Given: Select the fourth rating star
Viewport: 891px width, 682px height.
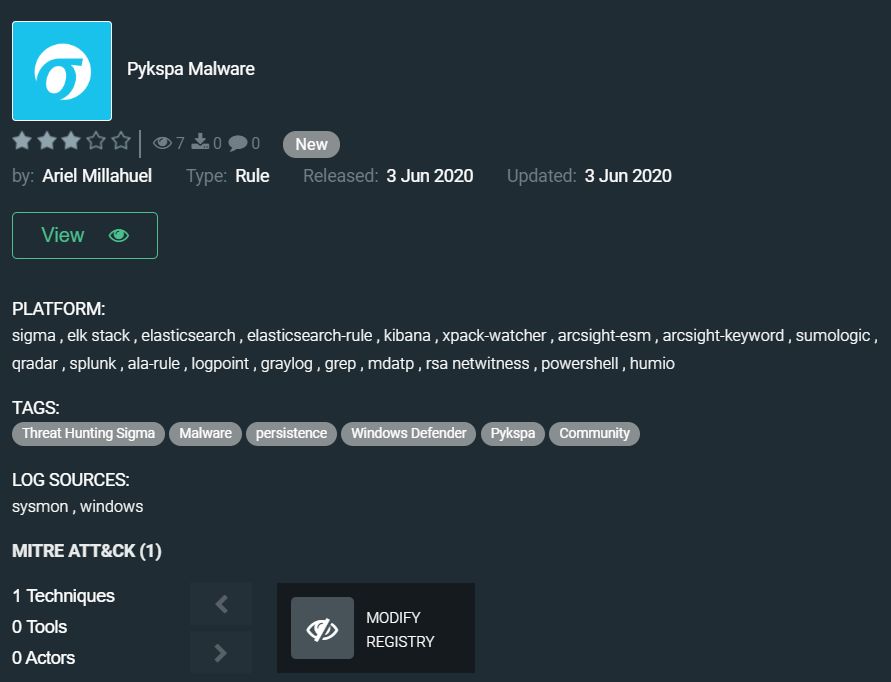Looking at the screenshot, I should (96, 140).
